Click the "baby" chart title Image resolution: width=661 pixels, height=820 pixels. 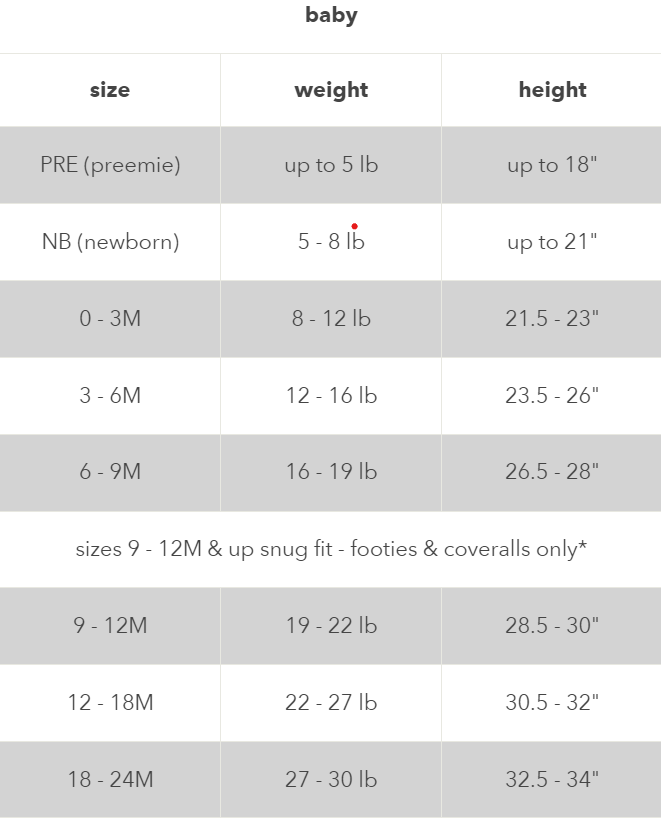click(331, 15)
